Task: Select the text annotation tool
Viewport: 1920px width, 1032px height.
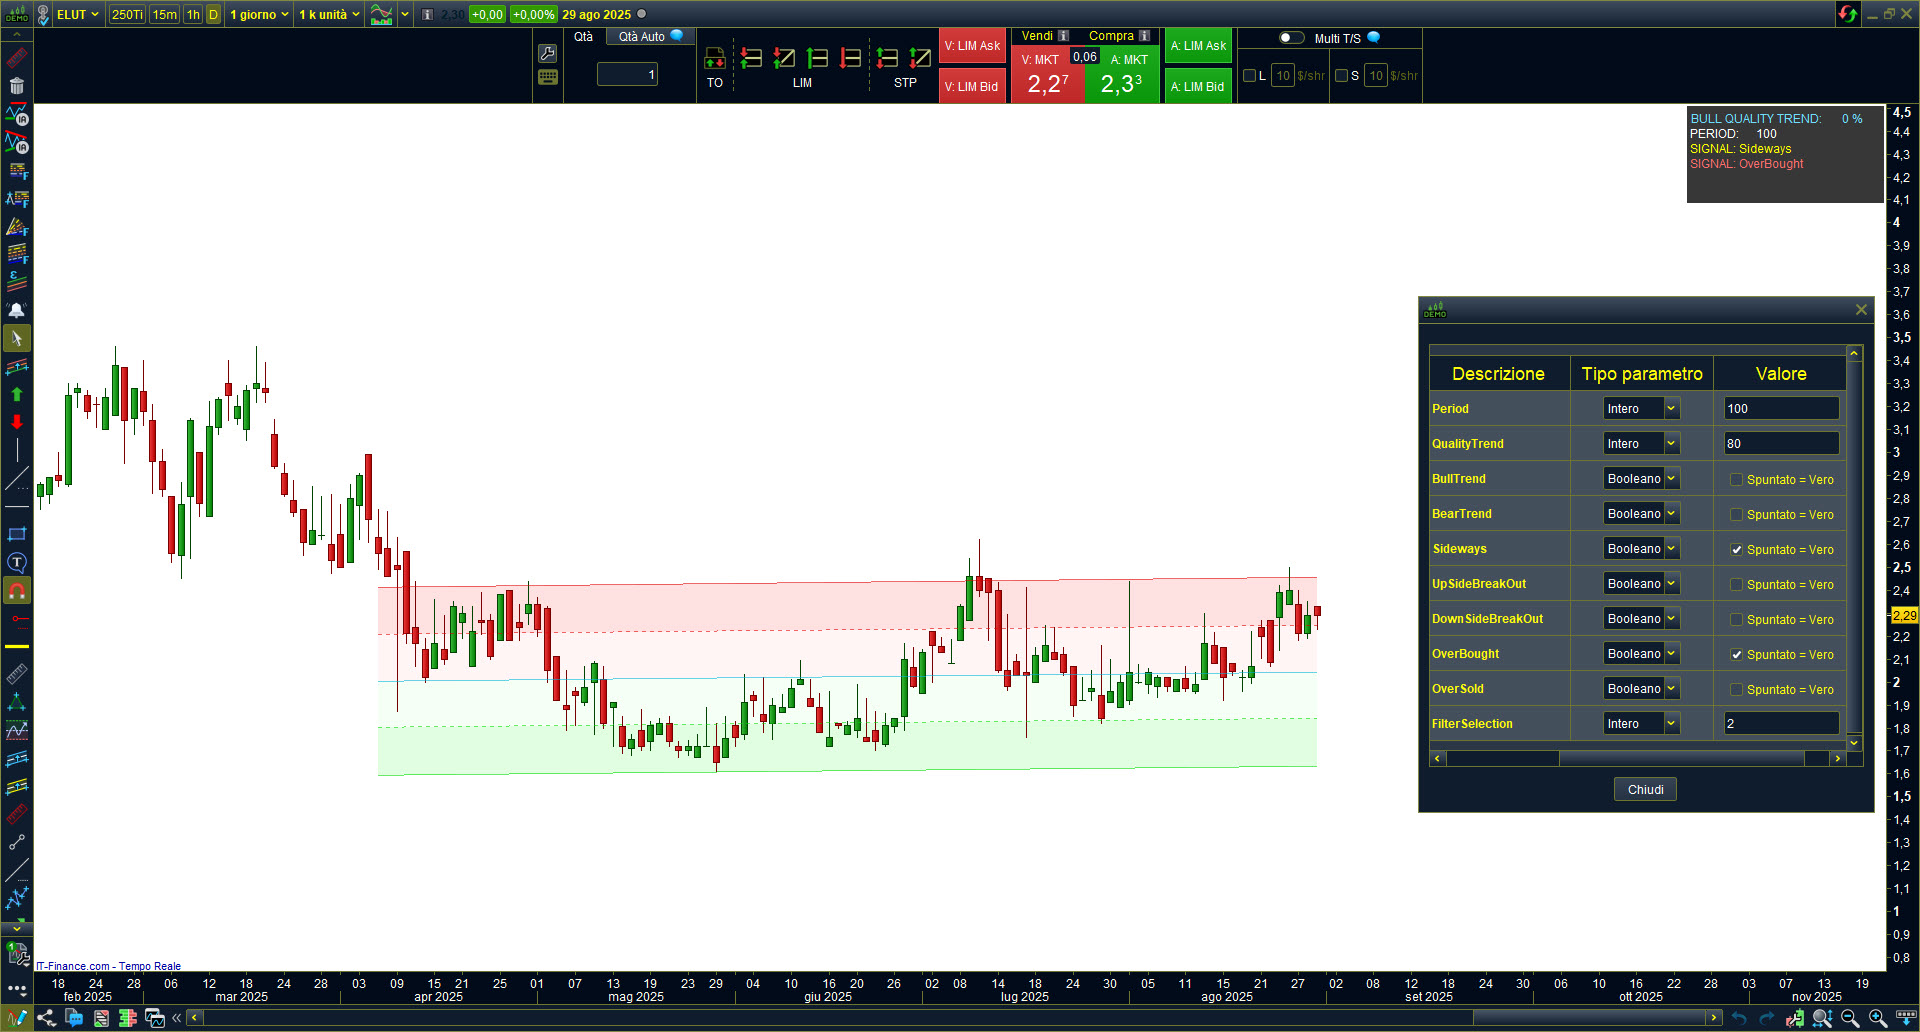Action: 17,563
